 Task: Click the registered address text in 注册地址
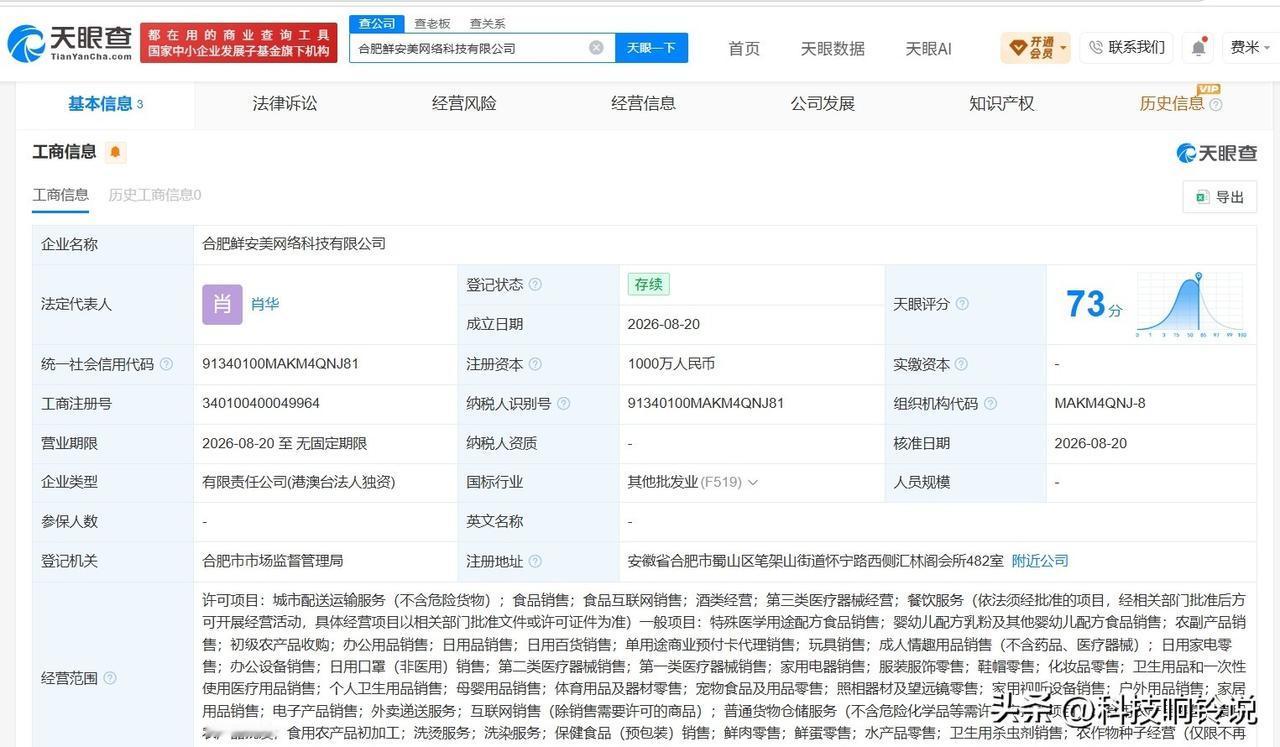[815, 562]
